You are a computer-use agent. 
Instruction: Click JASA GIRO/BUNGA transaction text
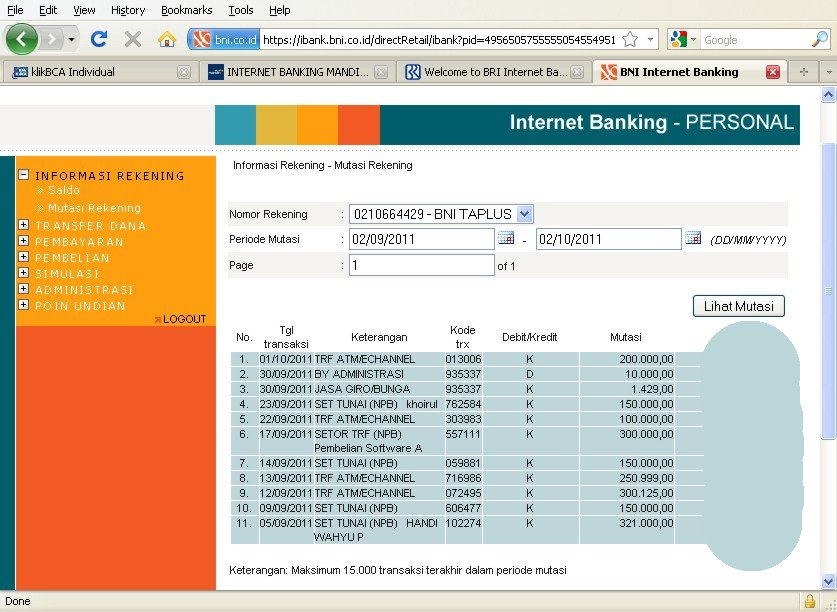[362, 389]
